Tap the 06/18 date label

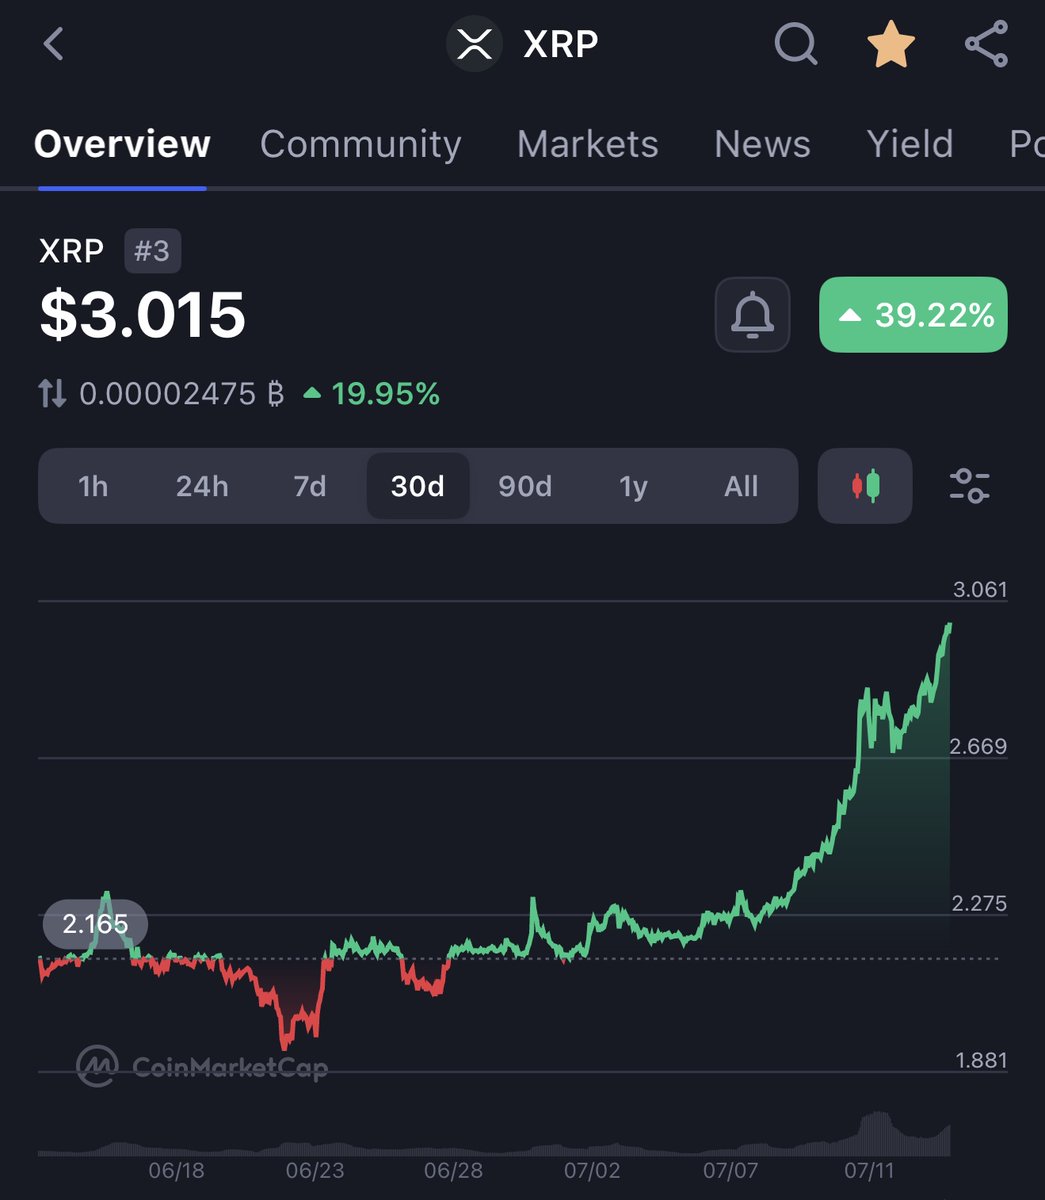(x=176, y=1170)
